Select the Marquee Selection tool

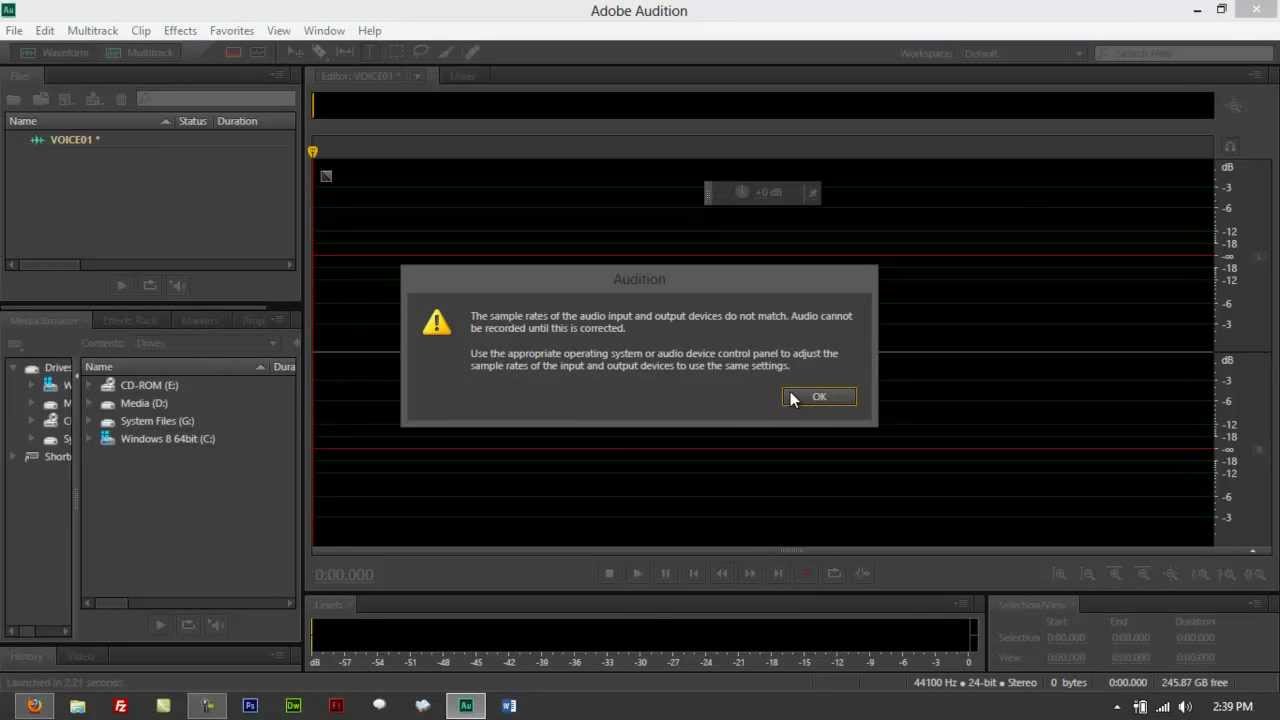(396, 53)
